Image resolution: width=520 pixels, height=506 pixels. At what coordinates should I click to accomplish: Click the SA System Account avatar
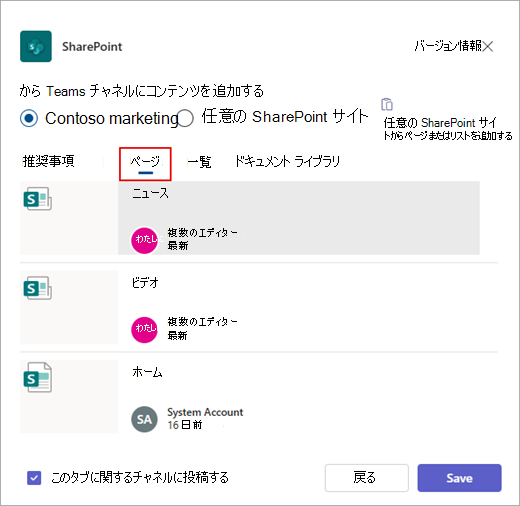point(144,419)
